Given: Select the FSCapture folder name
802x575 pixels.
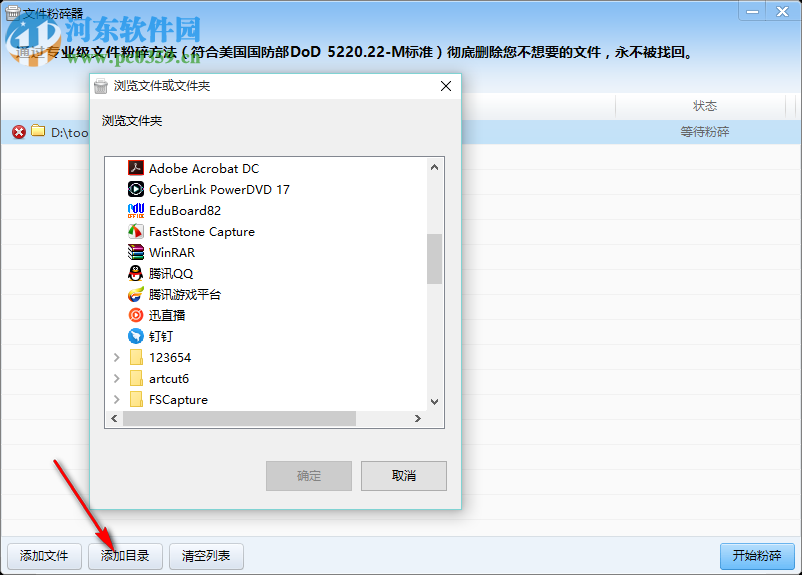Looking at the screenshot, I should tap(178, 400).
